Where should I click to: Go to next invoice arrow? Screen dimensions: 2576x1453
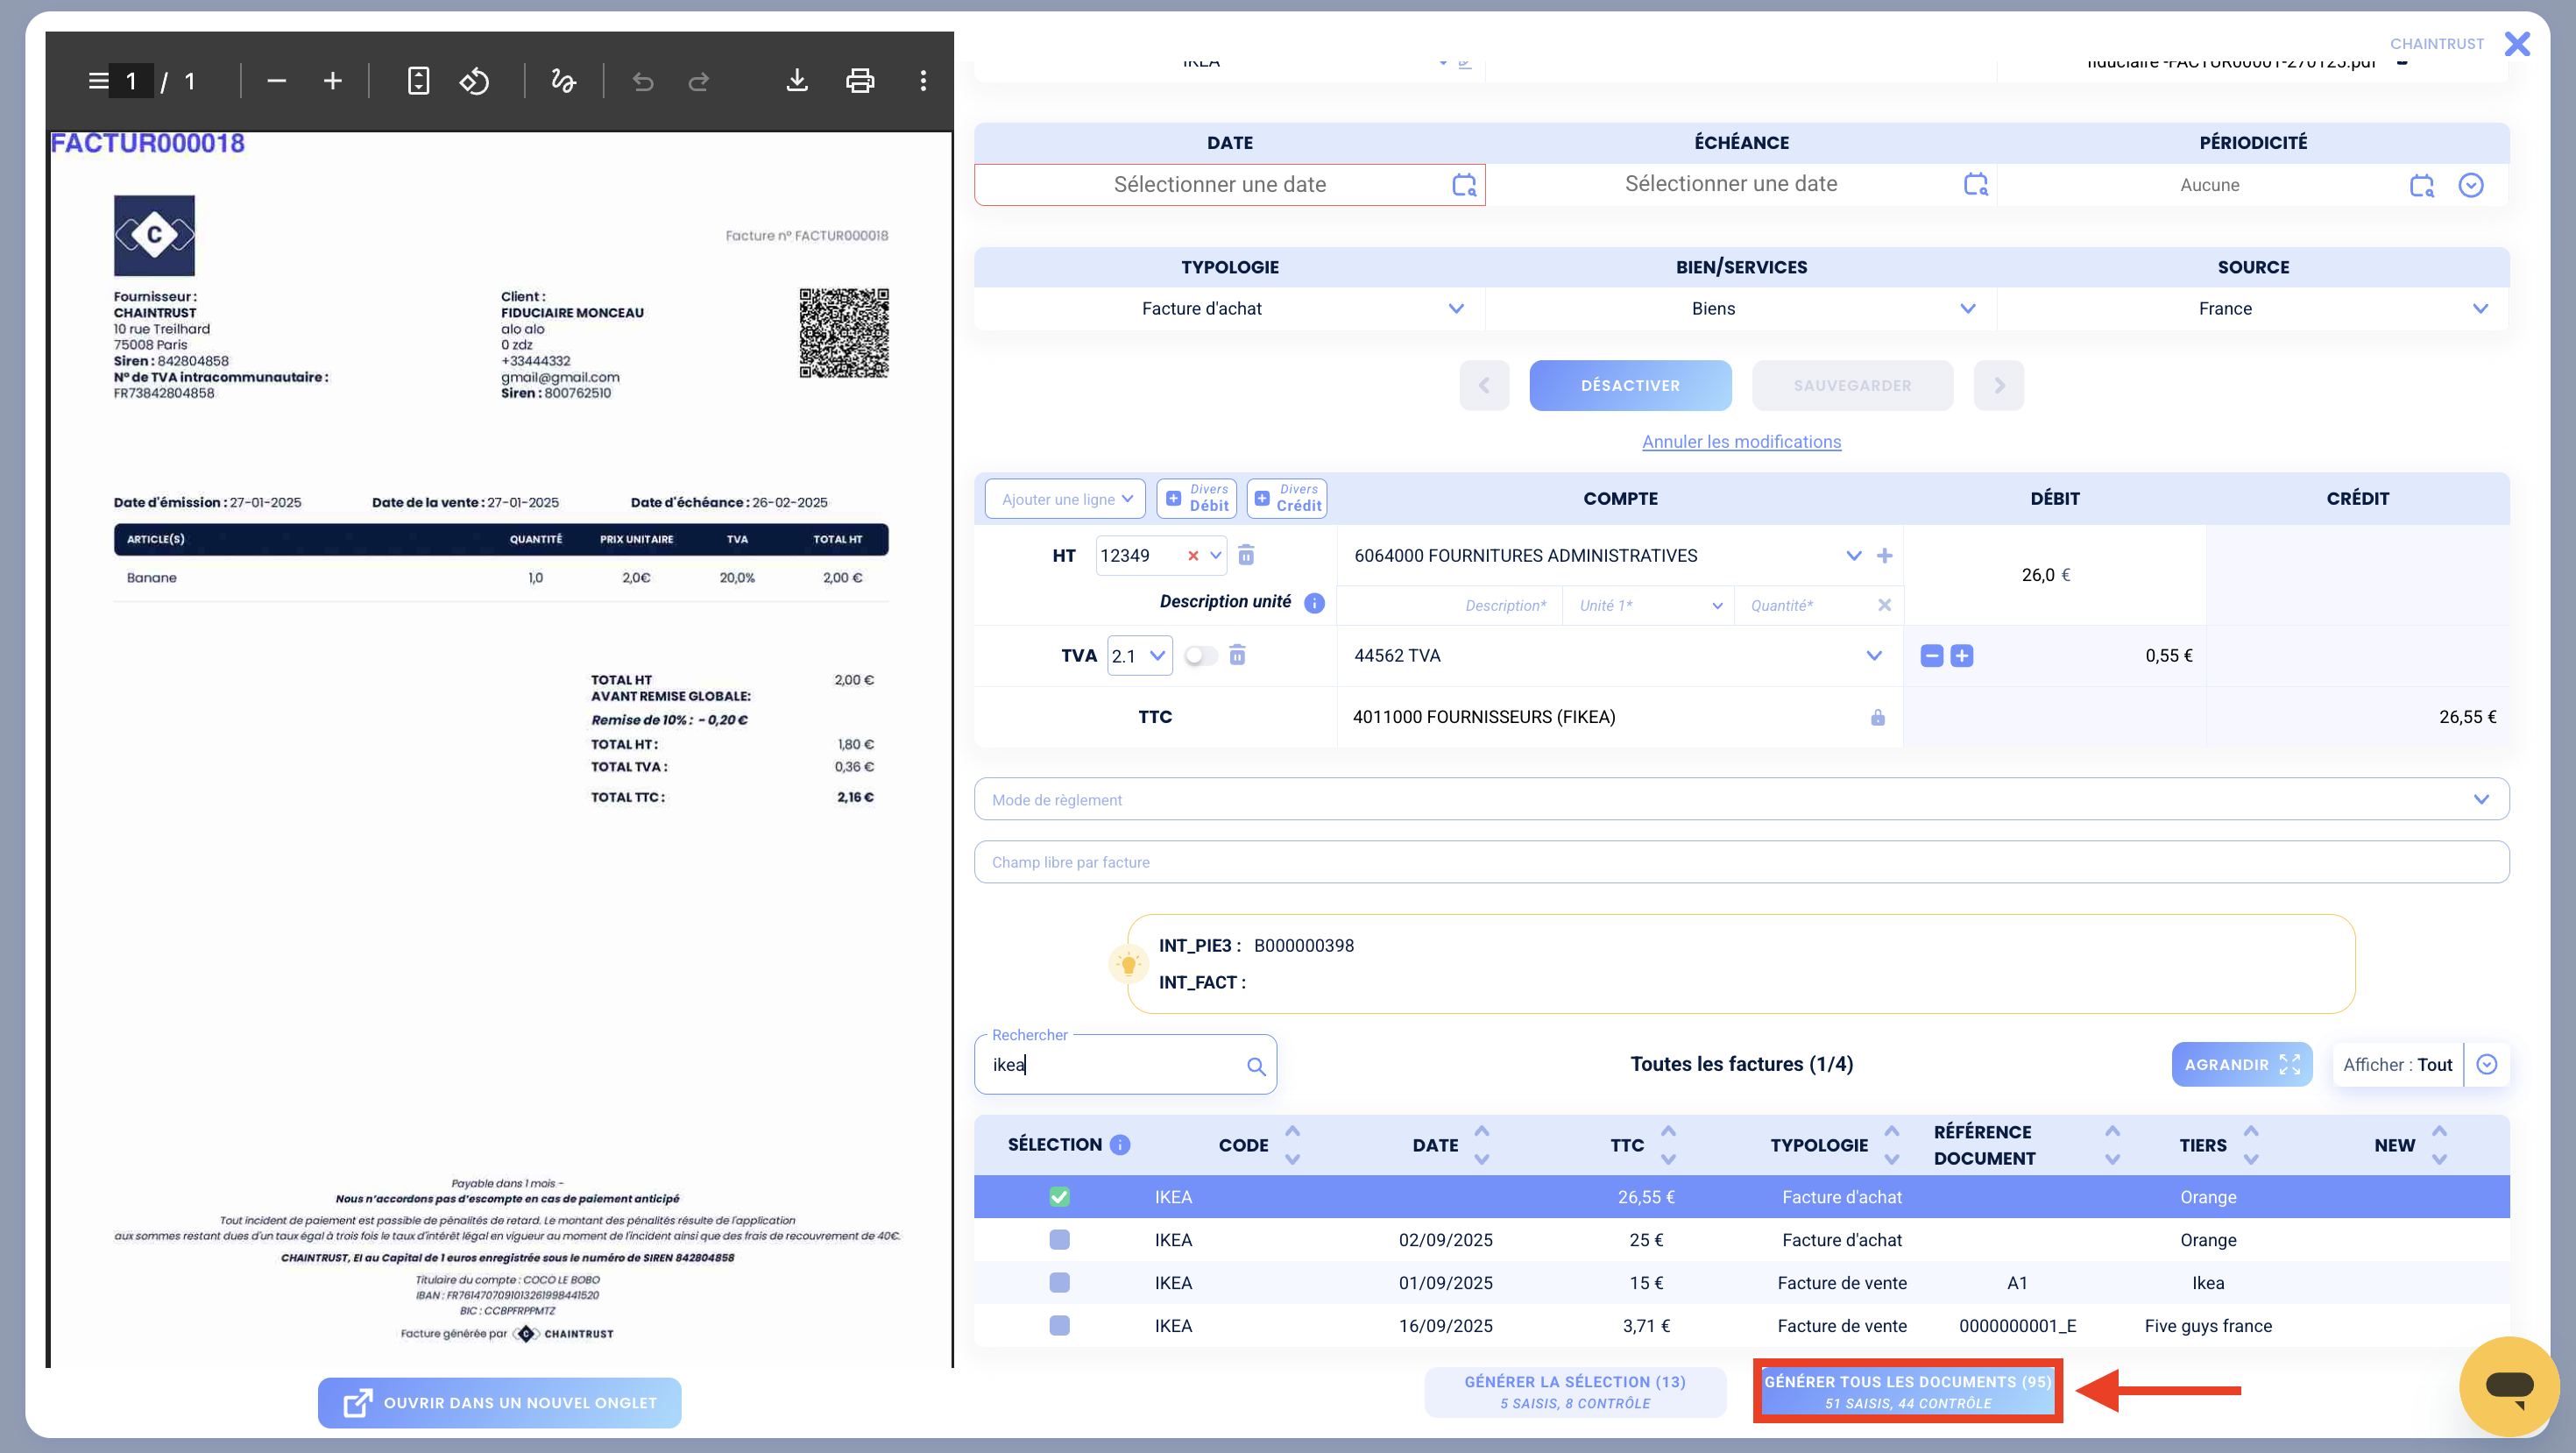tap(1999, 386)
